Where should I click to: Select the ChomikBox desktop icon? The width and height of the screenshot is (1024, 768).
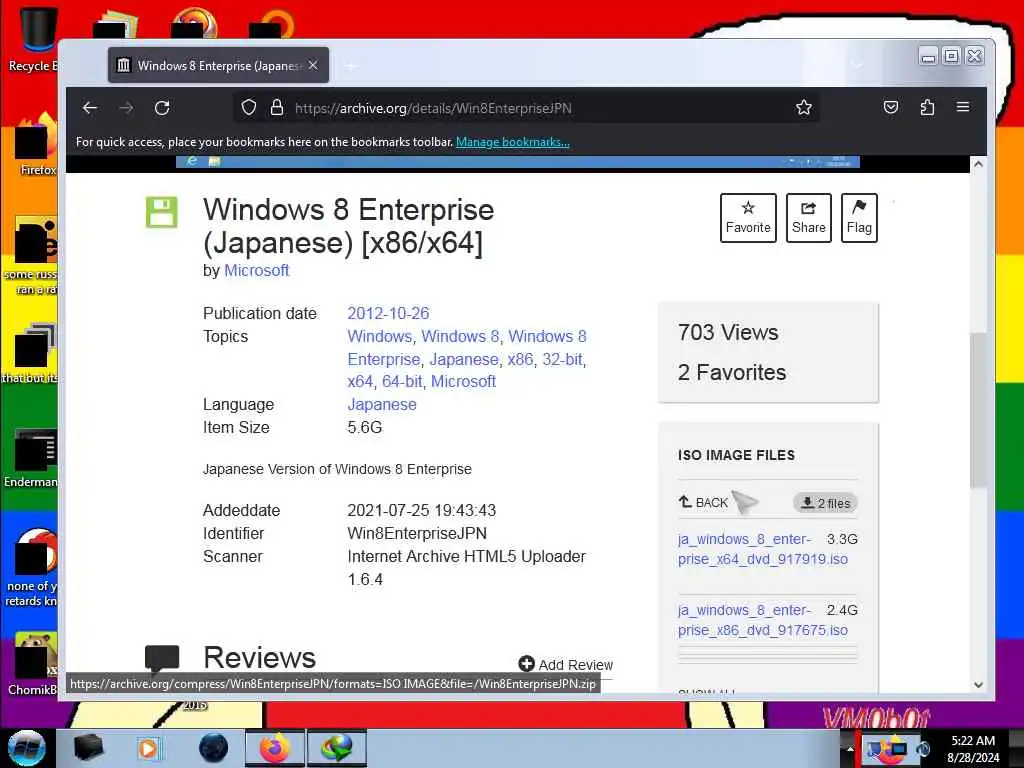click(32, 664)
